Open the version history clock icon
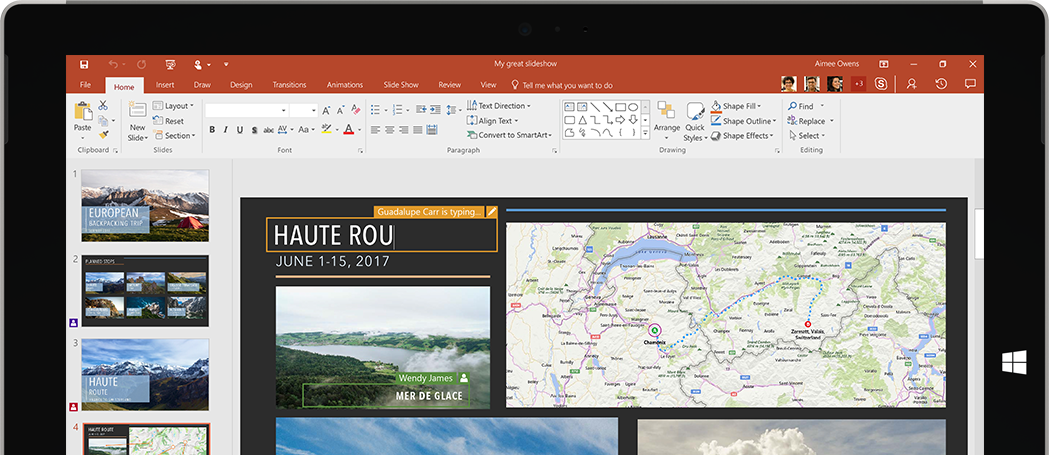This screenshot has height=455, width=1049. point(941,84)
